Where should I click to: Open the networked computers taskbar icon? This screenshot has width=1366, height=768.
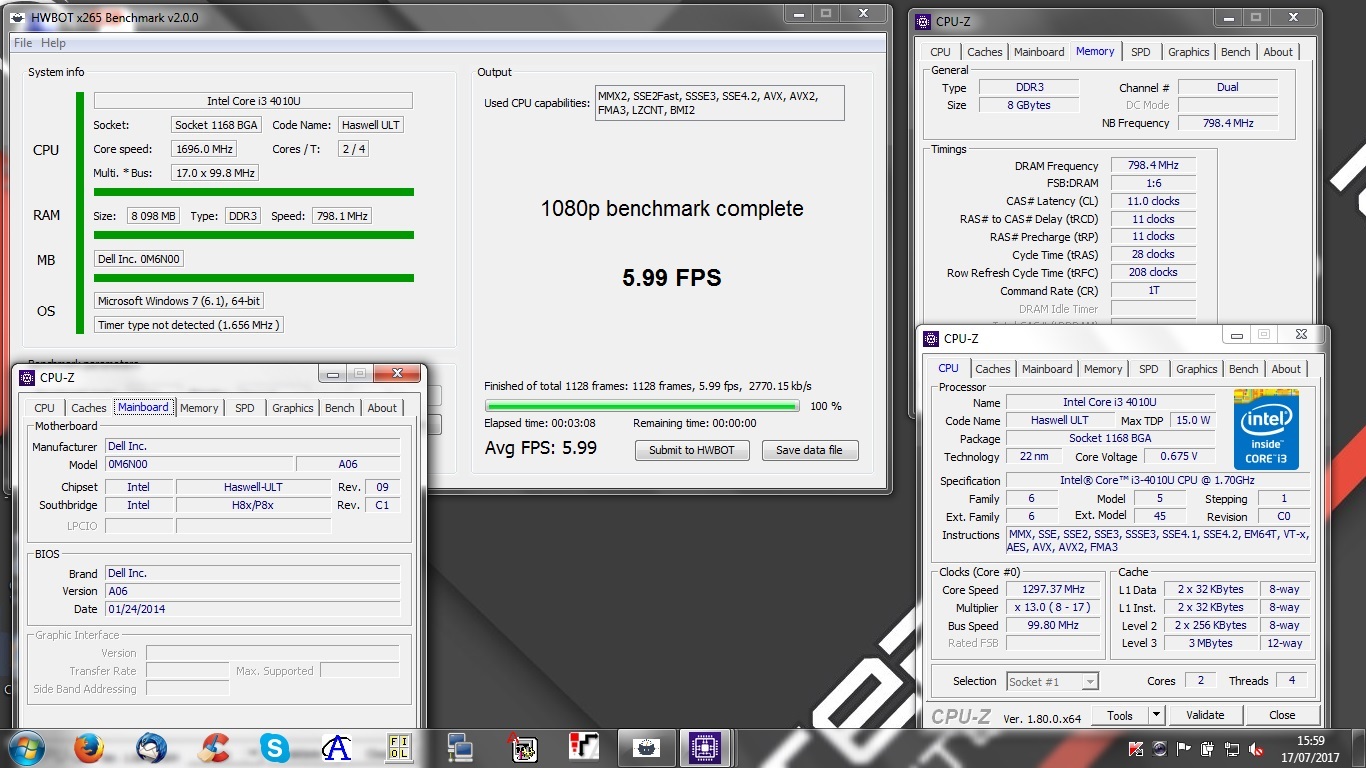pyautogui.click(x=460, y=747)
